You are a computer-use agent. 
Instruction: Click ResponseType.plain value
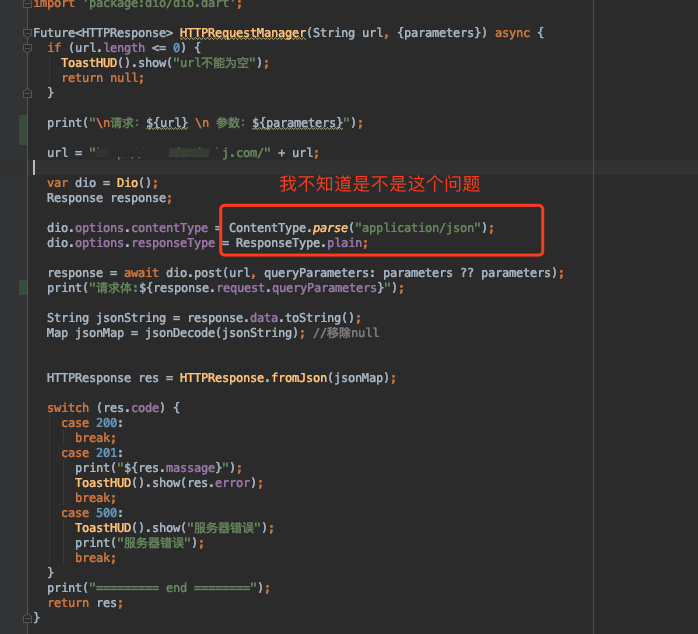(299, 243)
